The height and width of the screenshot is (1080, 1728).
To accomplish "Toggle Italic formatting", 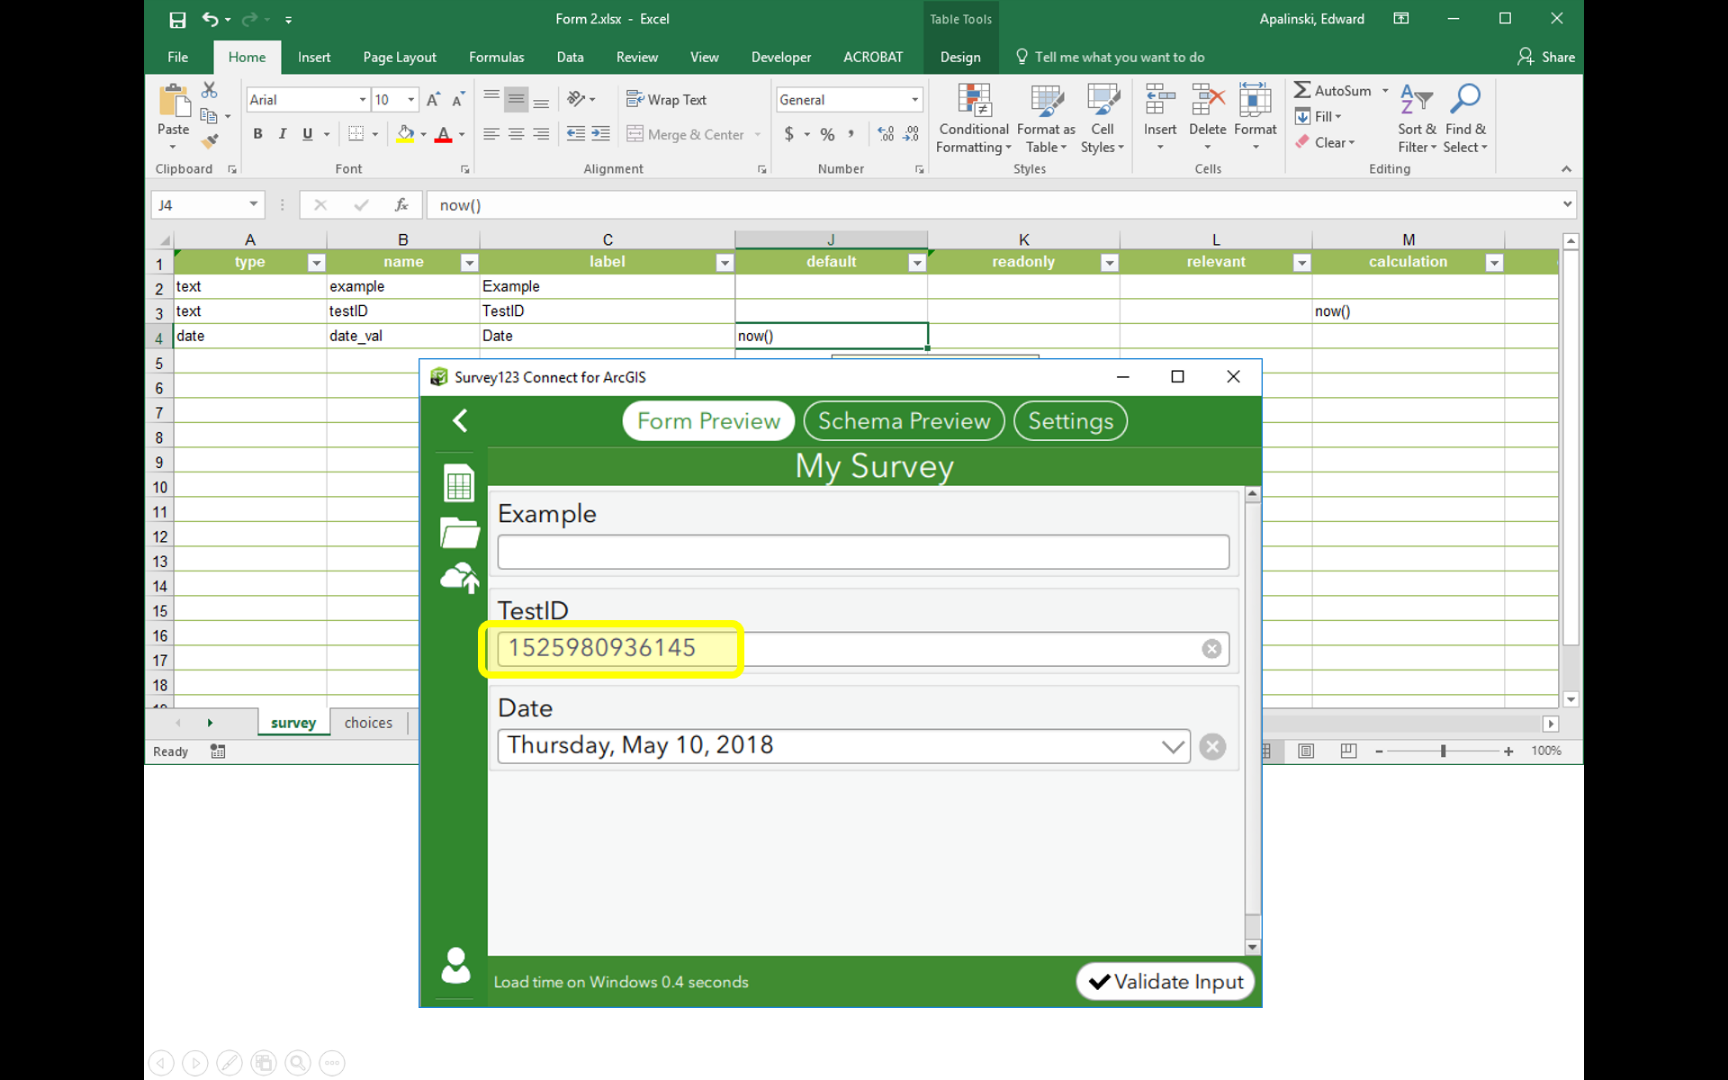I will click(282, 134).
